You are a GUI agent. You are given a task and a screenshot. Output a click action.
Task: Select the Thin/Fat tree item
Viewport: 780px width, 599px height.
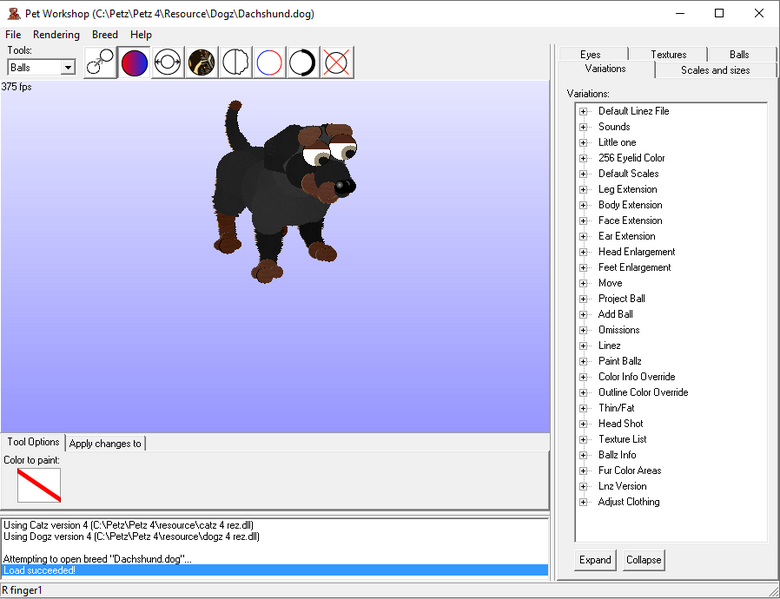[x=616, y=408]
